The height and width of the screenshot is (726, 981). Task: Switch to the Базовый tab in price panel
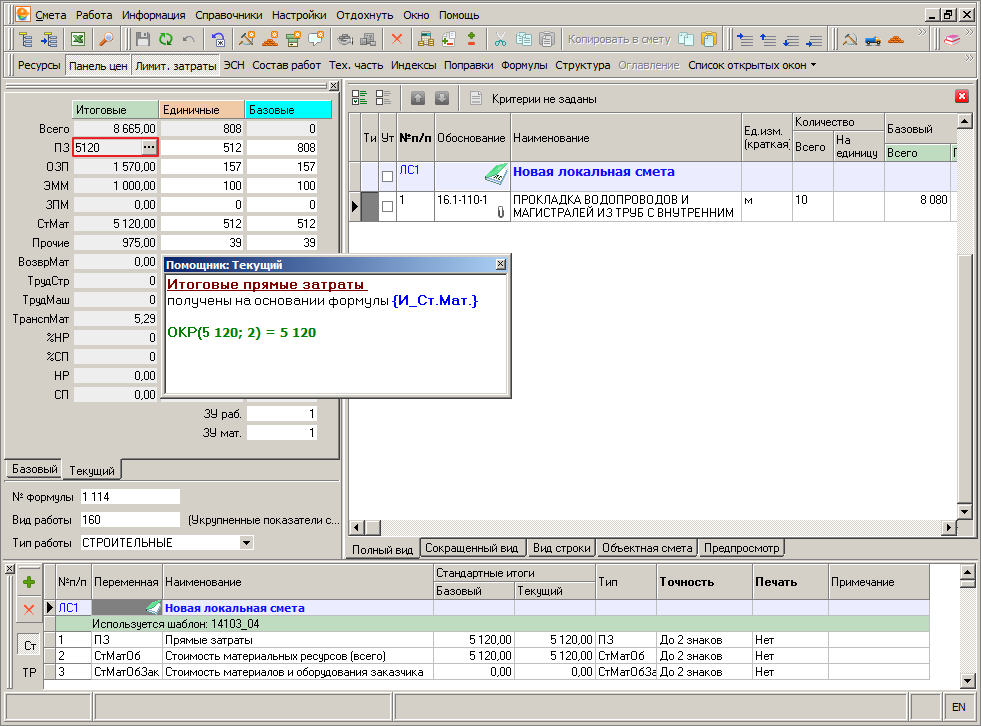pos(35,469)
